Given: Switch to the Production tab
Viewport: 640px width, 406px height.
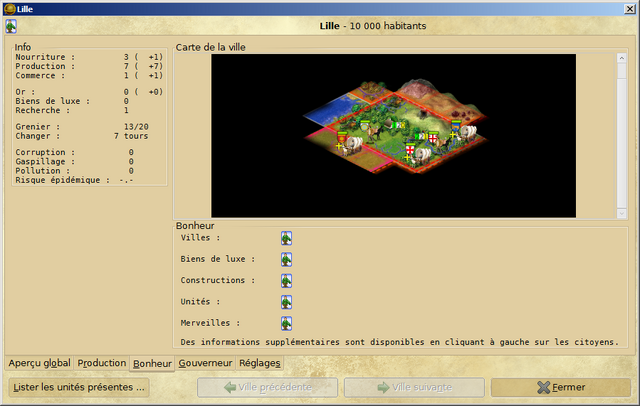Looking at the screenshot, I should (x=102, y=363).
